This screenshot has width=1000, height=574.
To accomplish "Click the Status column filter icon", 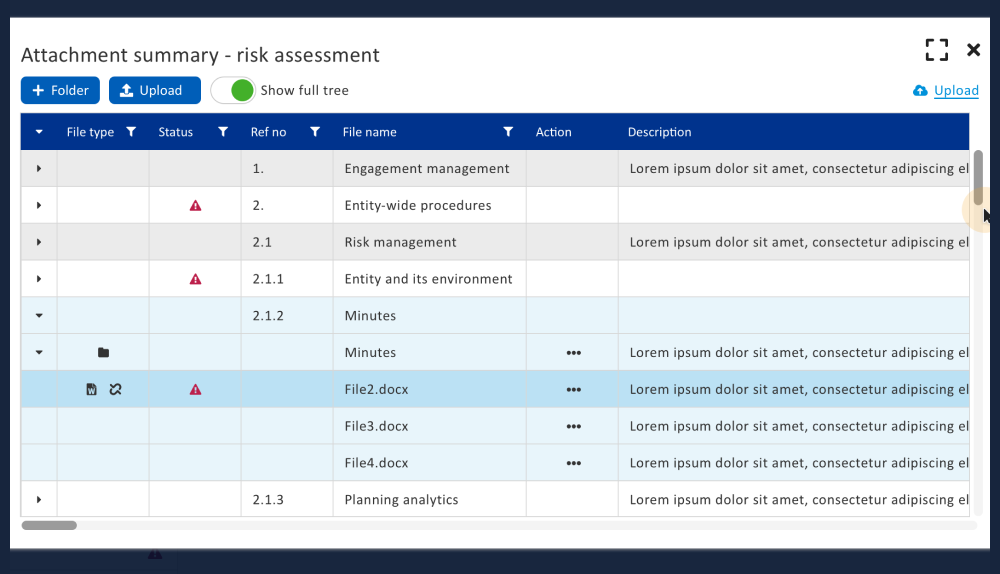I will 223,132.
